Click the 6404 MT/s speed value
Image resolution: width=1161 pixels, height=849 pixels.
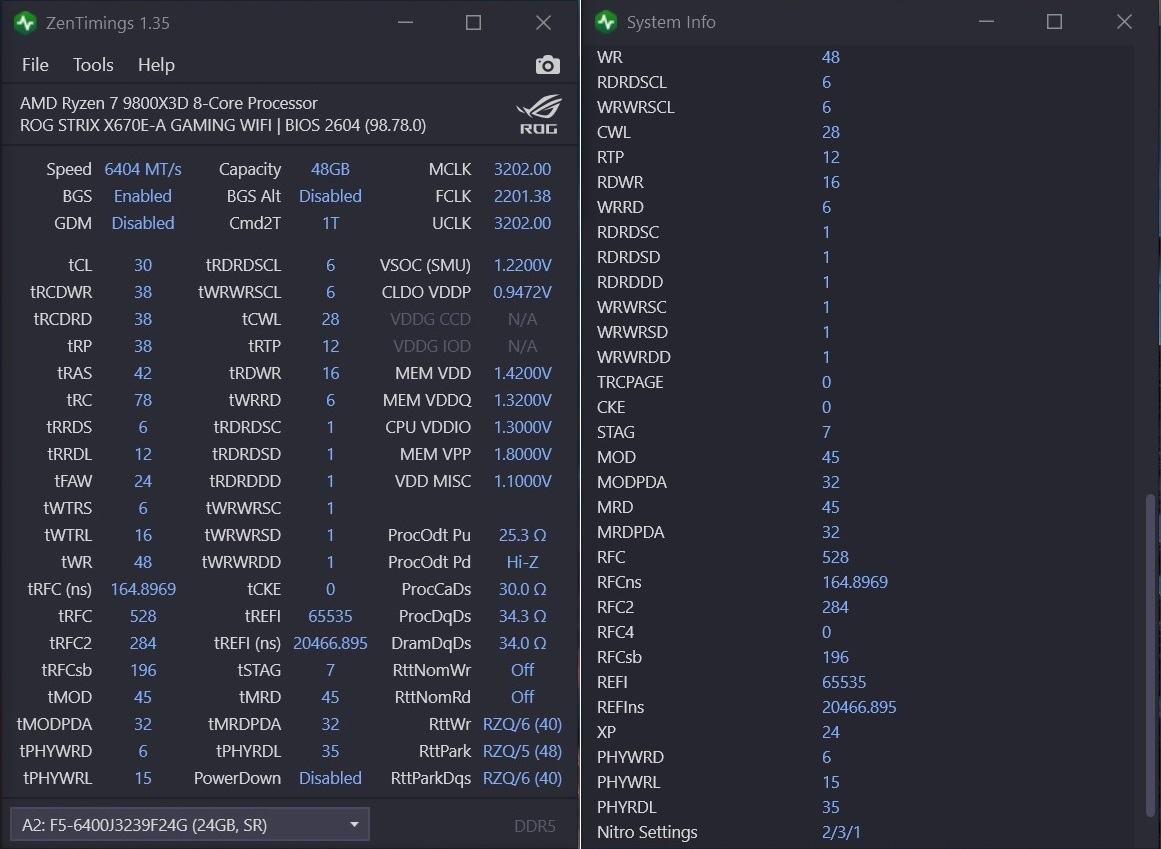(143, 169)
